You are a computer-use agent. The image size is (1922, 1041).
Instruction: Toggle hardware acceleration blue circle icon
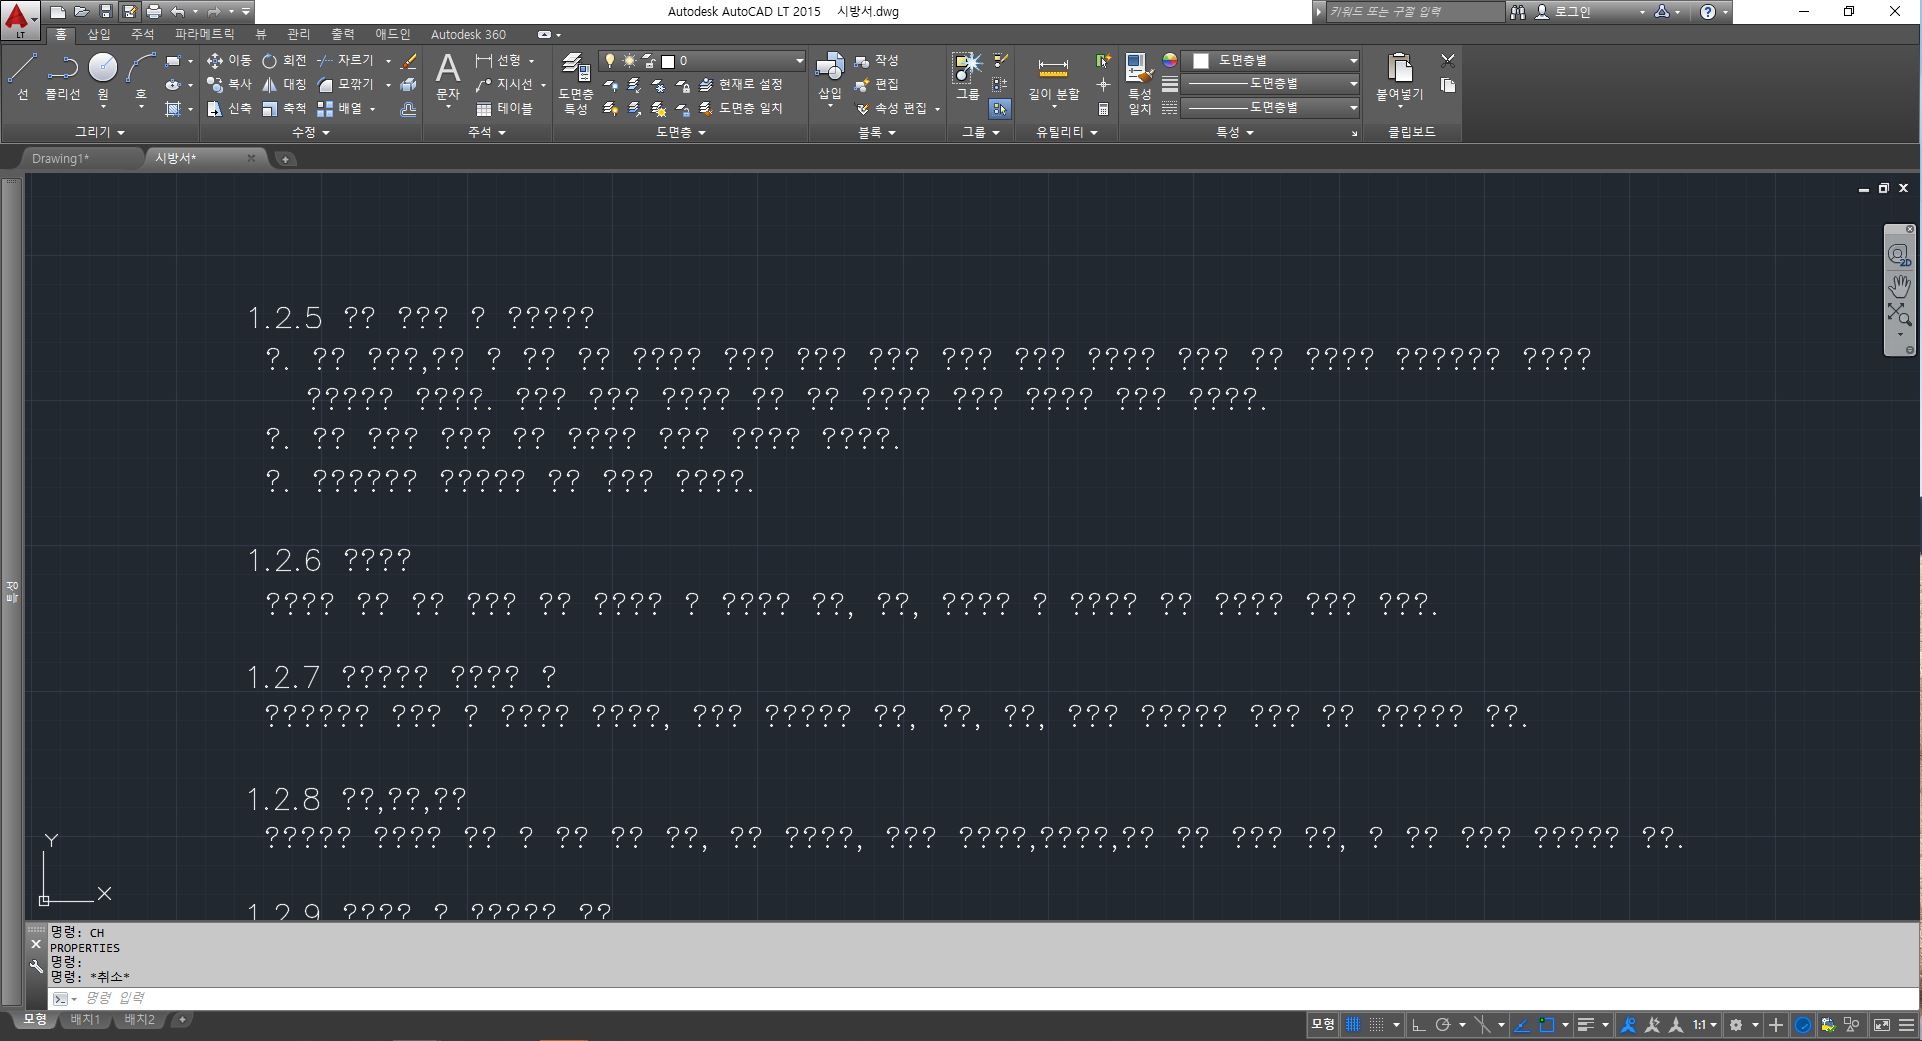point(1803,1024)
